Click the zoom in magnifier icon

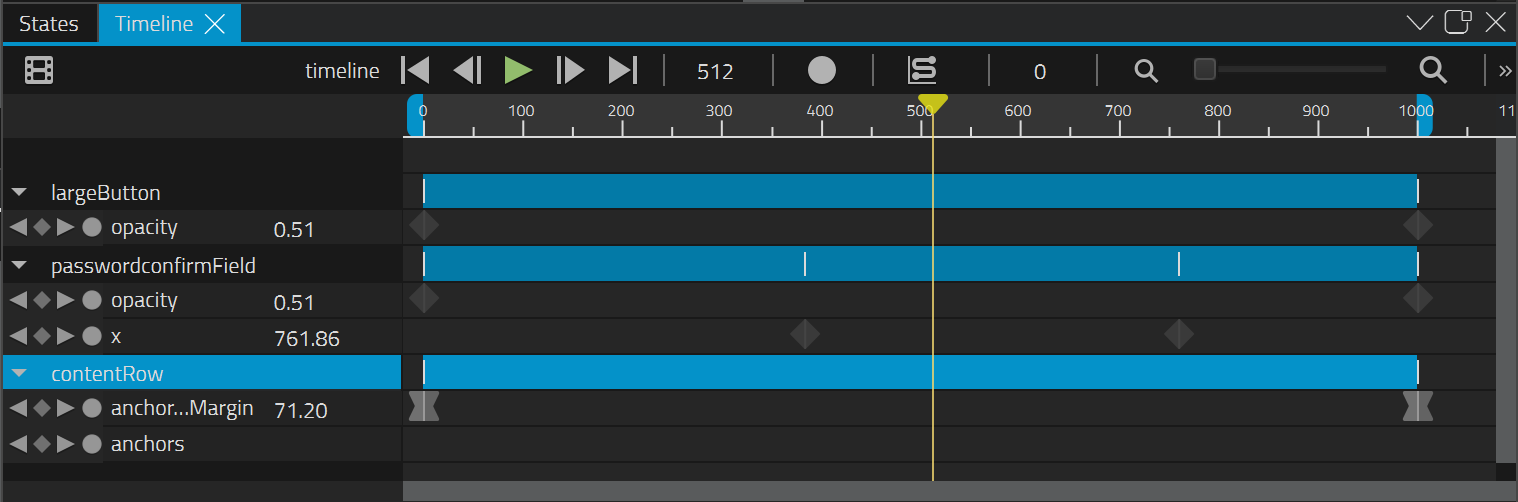point(1433,70)
